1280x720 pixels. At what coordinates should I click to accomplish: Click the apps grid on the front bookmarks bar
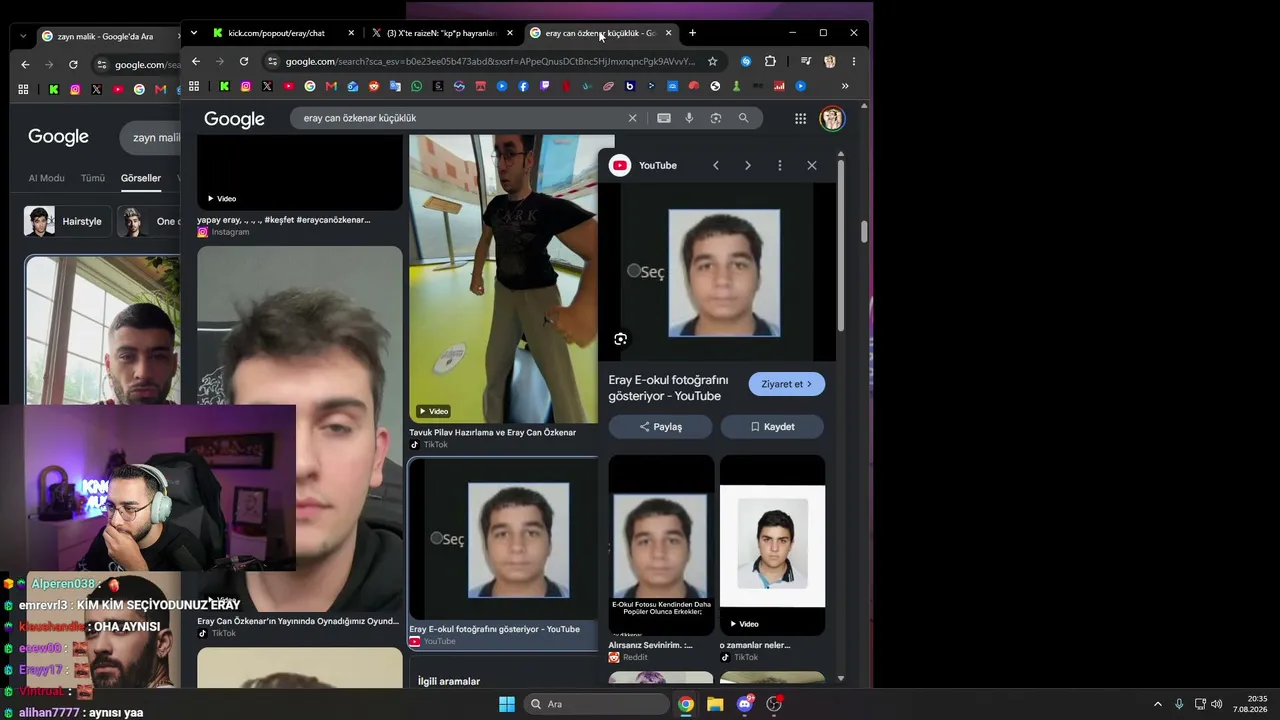(x=194, y=86)
